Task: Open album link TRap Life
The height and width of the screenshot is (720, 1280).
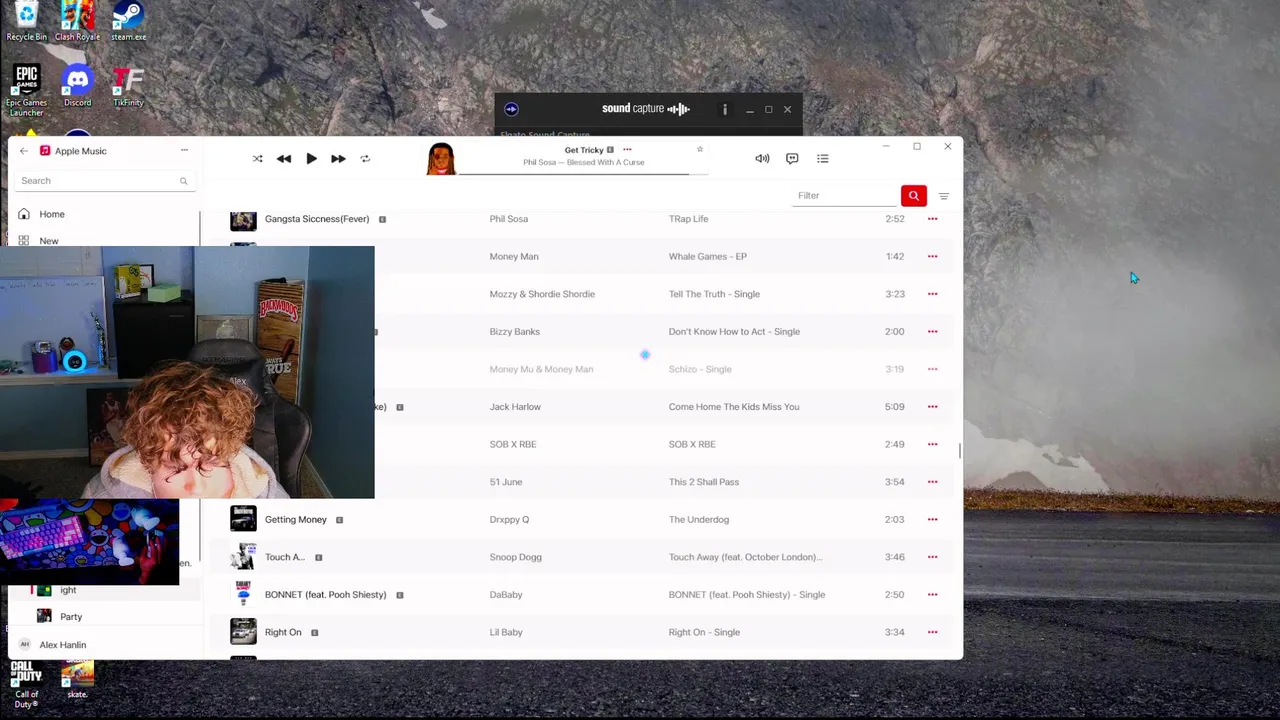Action: (x=688, y=219)
